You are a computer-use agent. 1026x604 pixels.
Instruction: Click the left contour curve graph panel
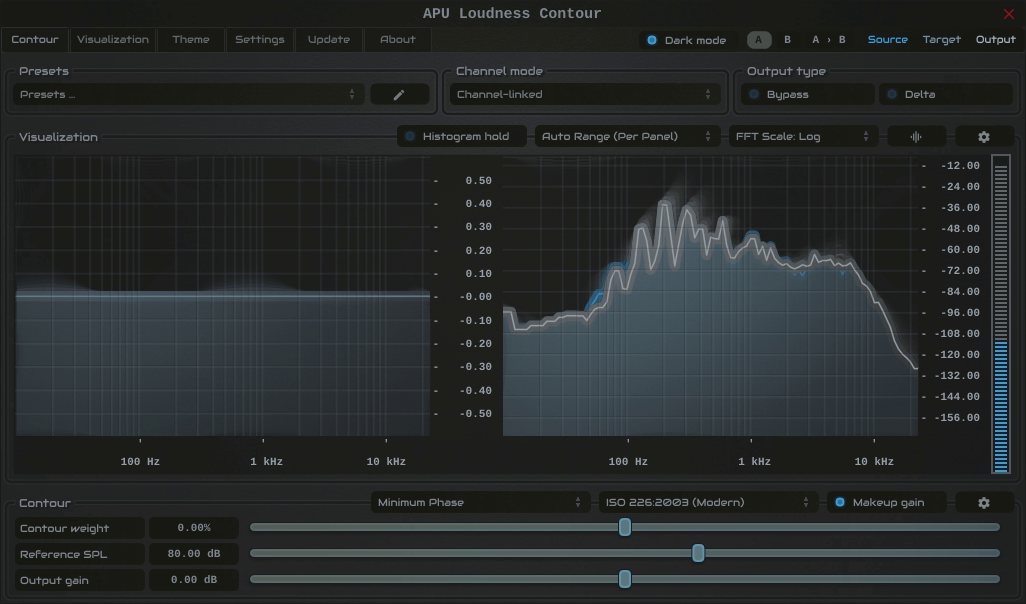pyautogui.click(x=222, y=296)
